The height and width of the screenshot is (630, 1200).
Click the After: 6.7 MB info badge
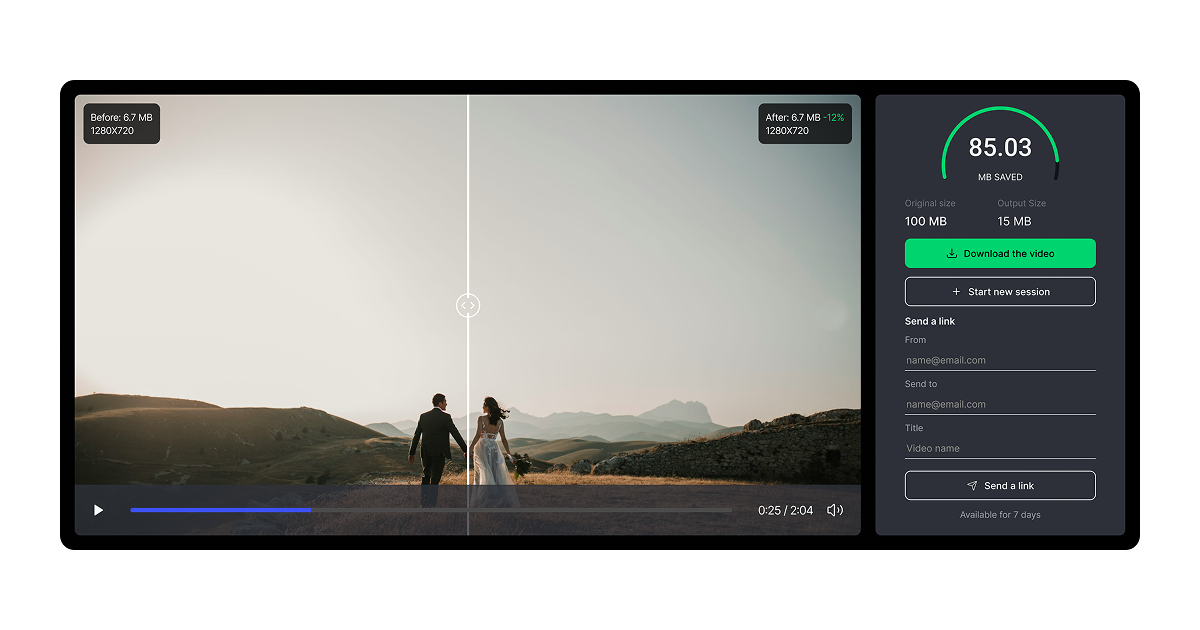pos(805,123)
